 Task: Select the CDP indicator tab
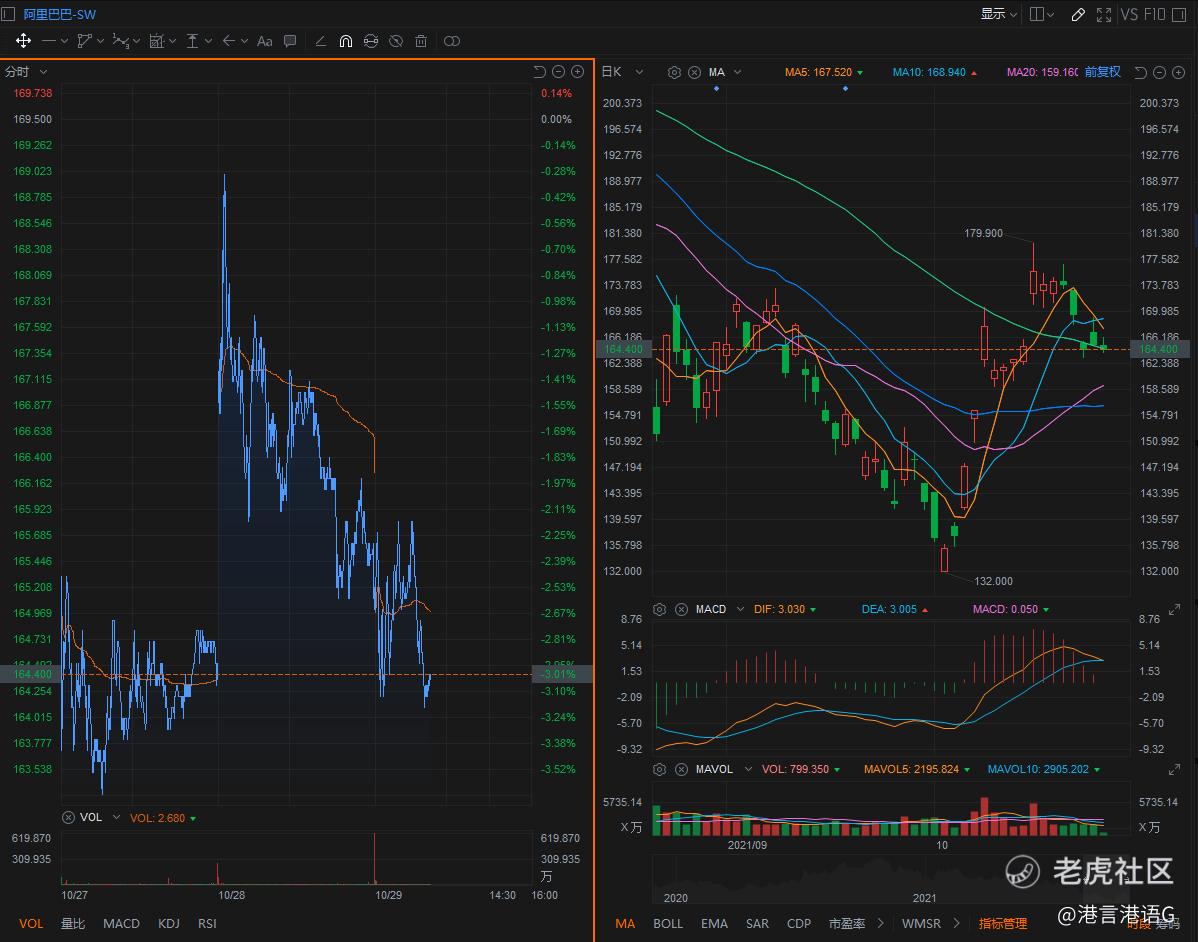pos(799,924)
